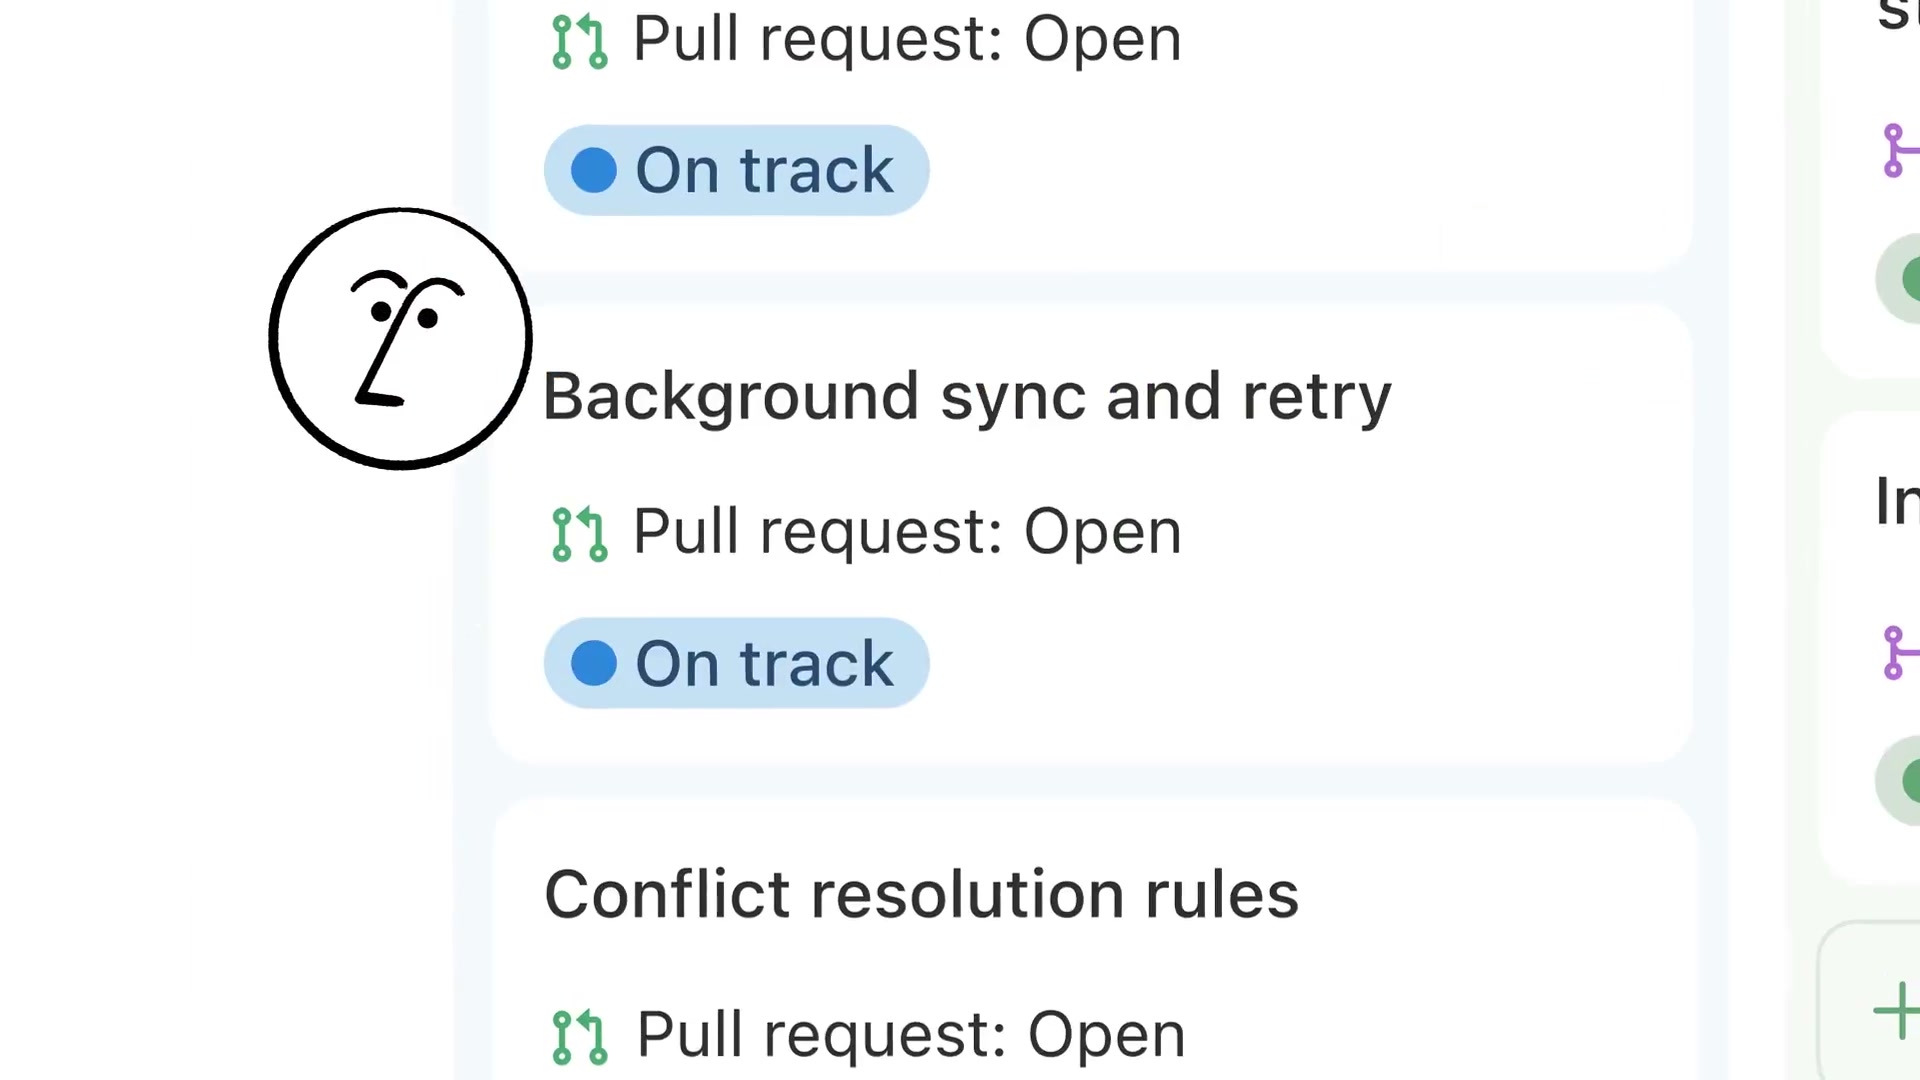Select On track badge in the topmost card

(x=736, y=170)
